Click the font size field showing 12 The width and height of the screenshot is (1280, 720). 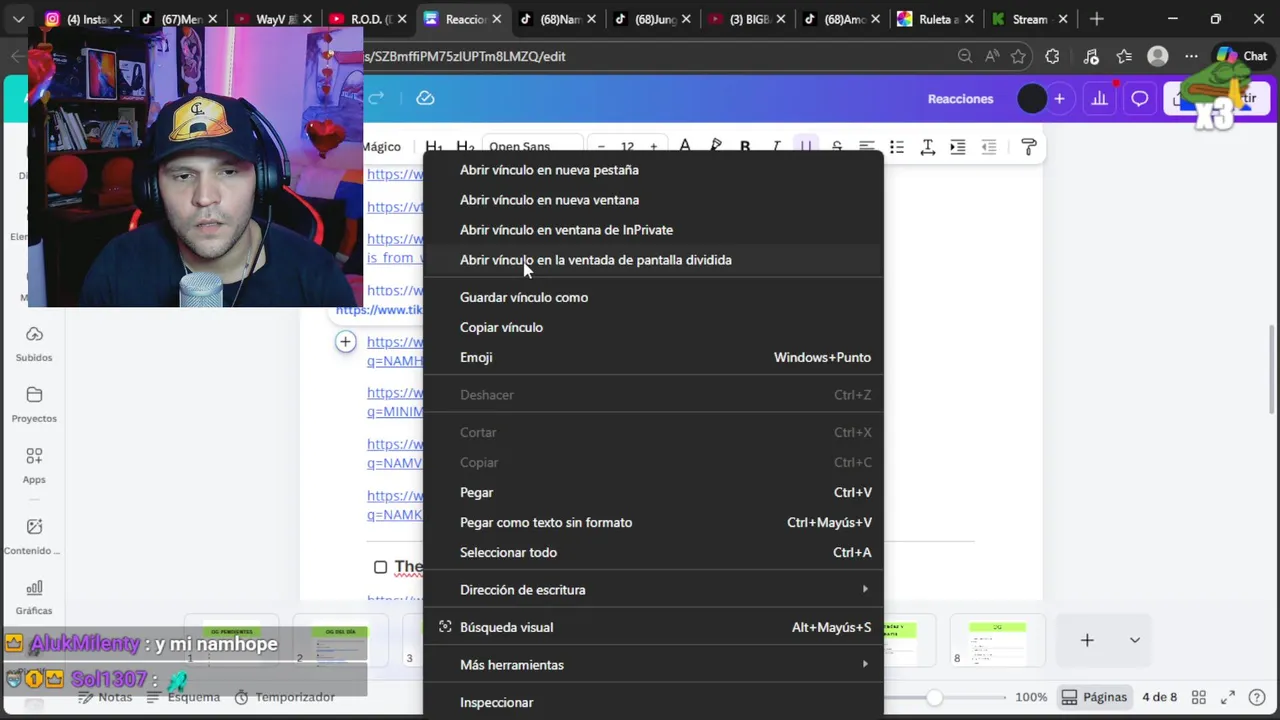[627, 146]
